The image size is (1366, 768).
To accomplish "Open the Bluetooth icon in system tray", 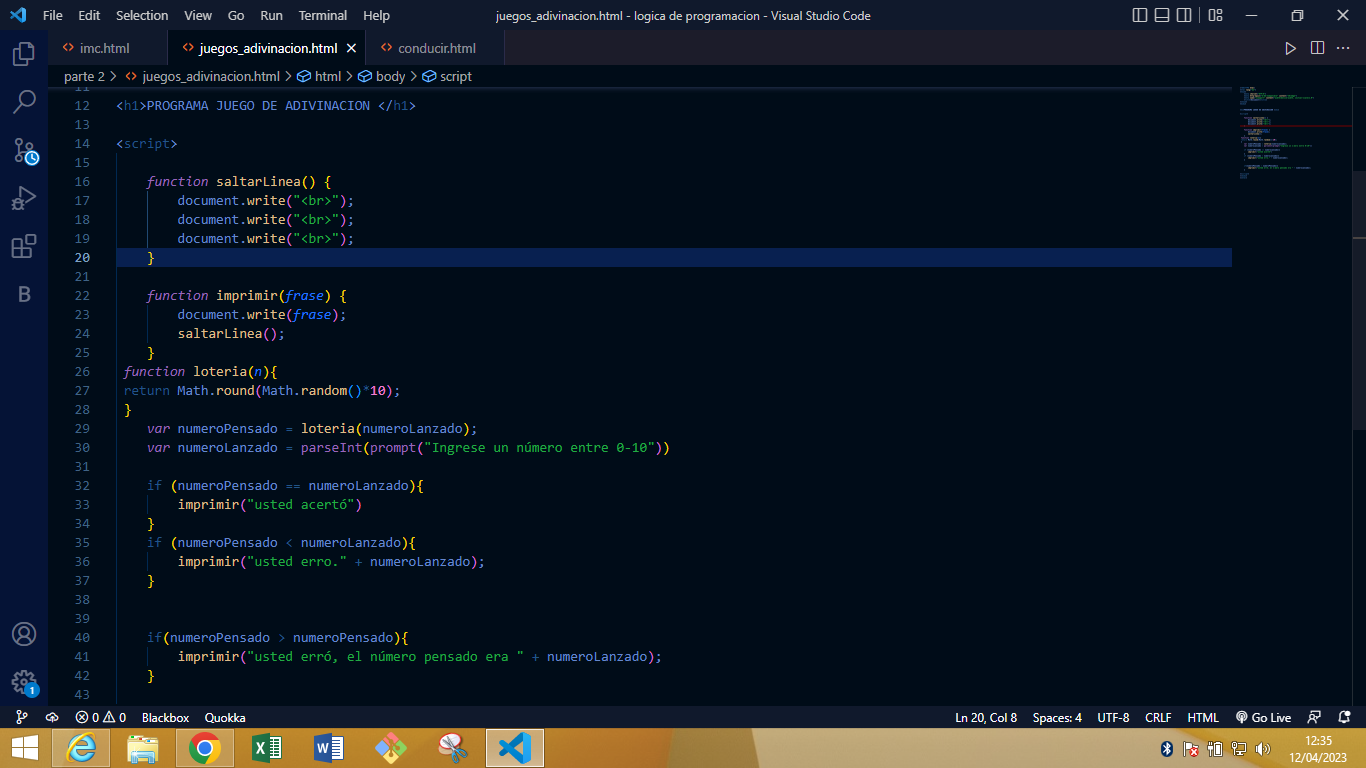I will click(x=1167, y=748).
